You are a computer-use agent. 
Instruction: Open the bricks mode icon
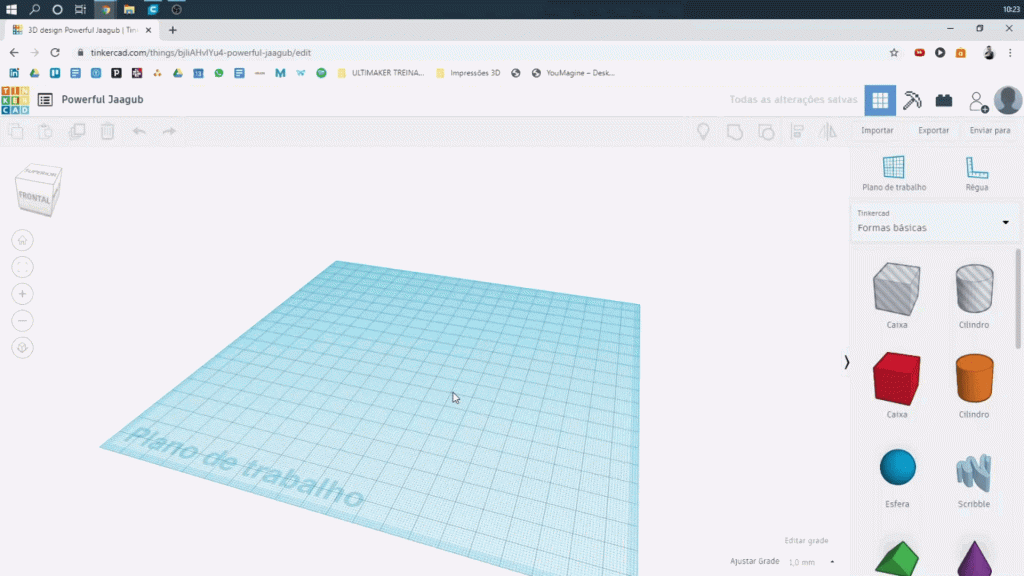(x=944, y=100)
